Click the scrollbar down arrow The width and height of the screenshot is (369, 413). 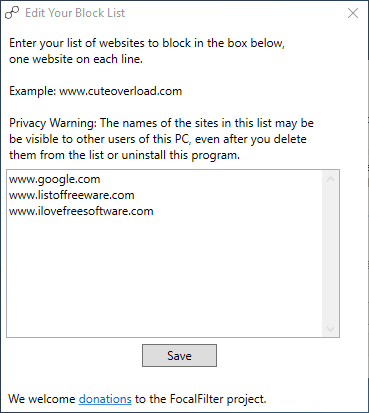330,329
